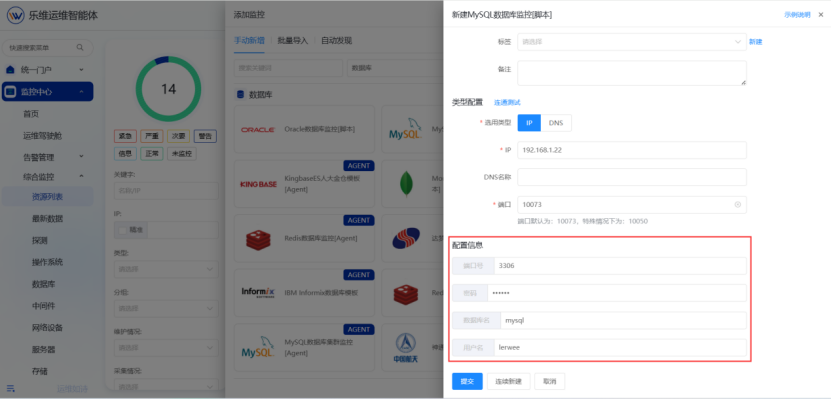The image size is (831, 399).
Task: Click the 备注 text area
Action: coord(632,73)
